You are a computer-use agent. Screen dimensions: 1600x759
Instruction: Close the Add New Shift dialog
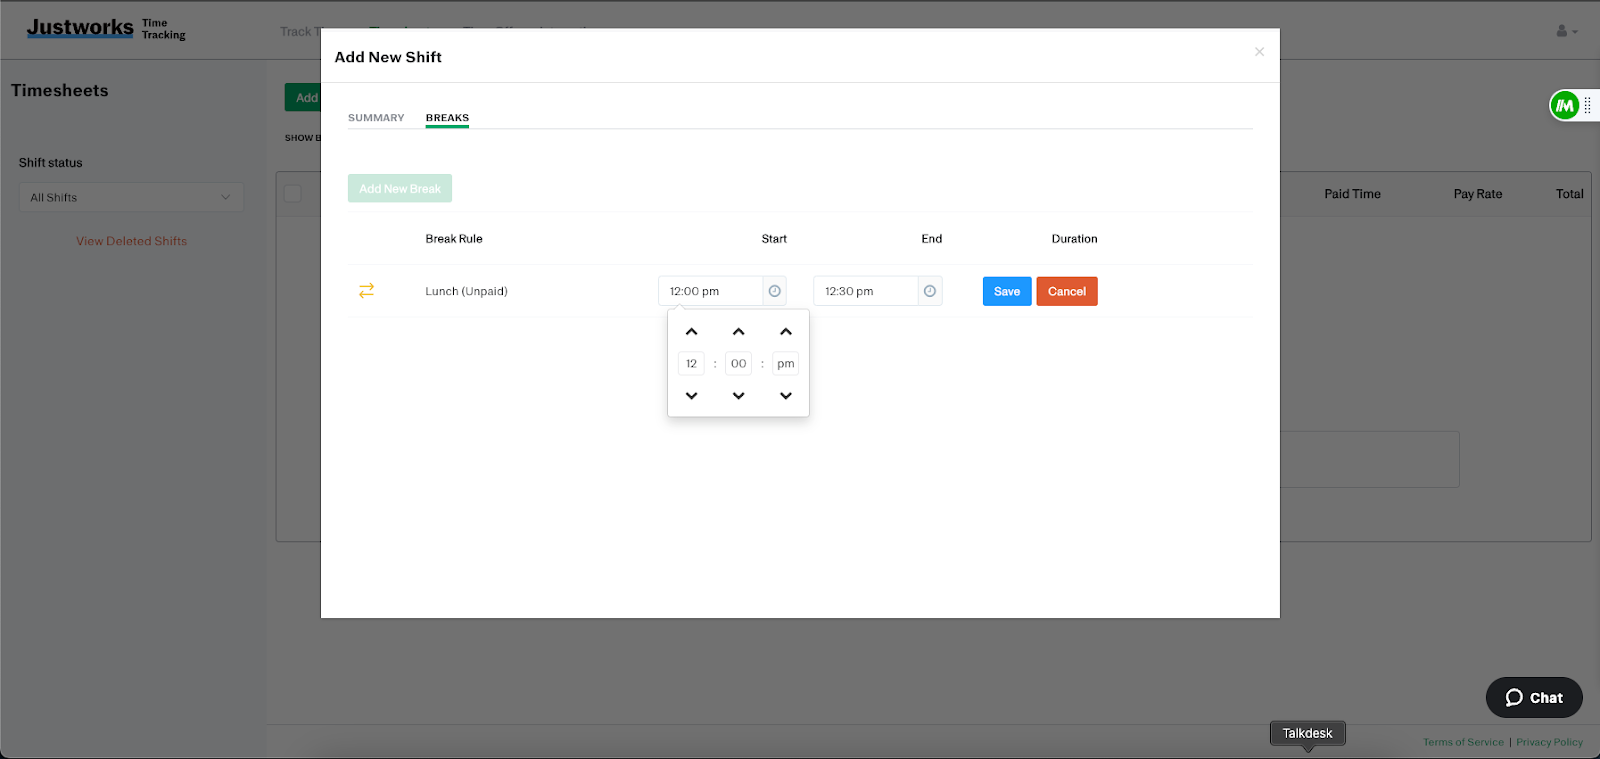pyautogui.click(x=1259, y=52)
